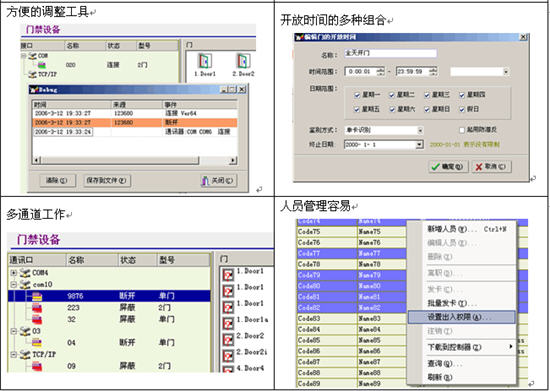This screenshot has height=391, width=550.
Task: Select controller icon for device 9876
Action: pyautogui.click(x=37, y=296)
